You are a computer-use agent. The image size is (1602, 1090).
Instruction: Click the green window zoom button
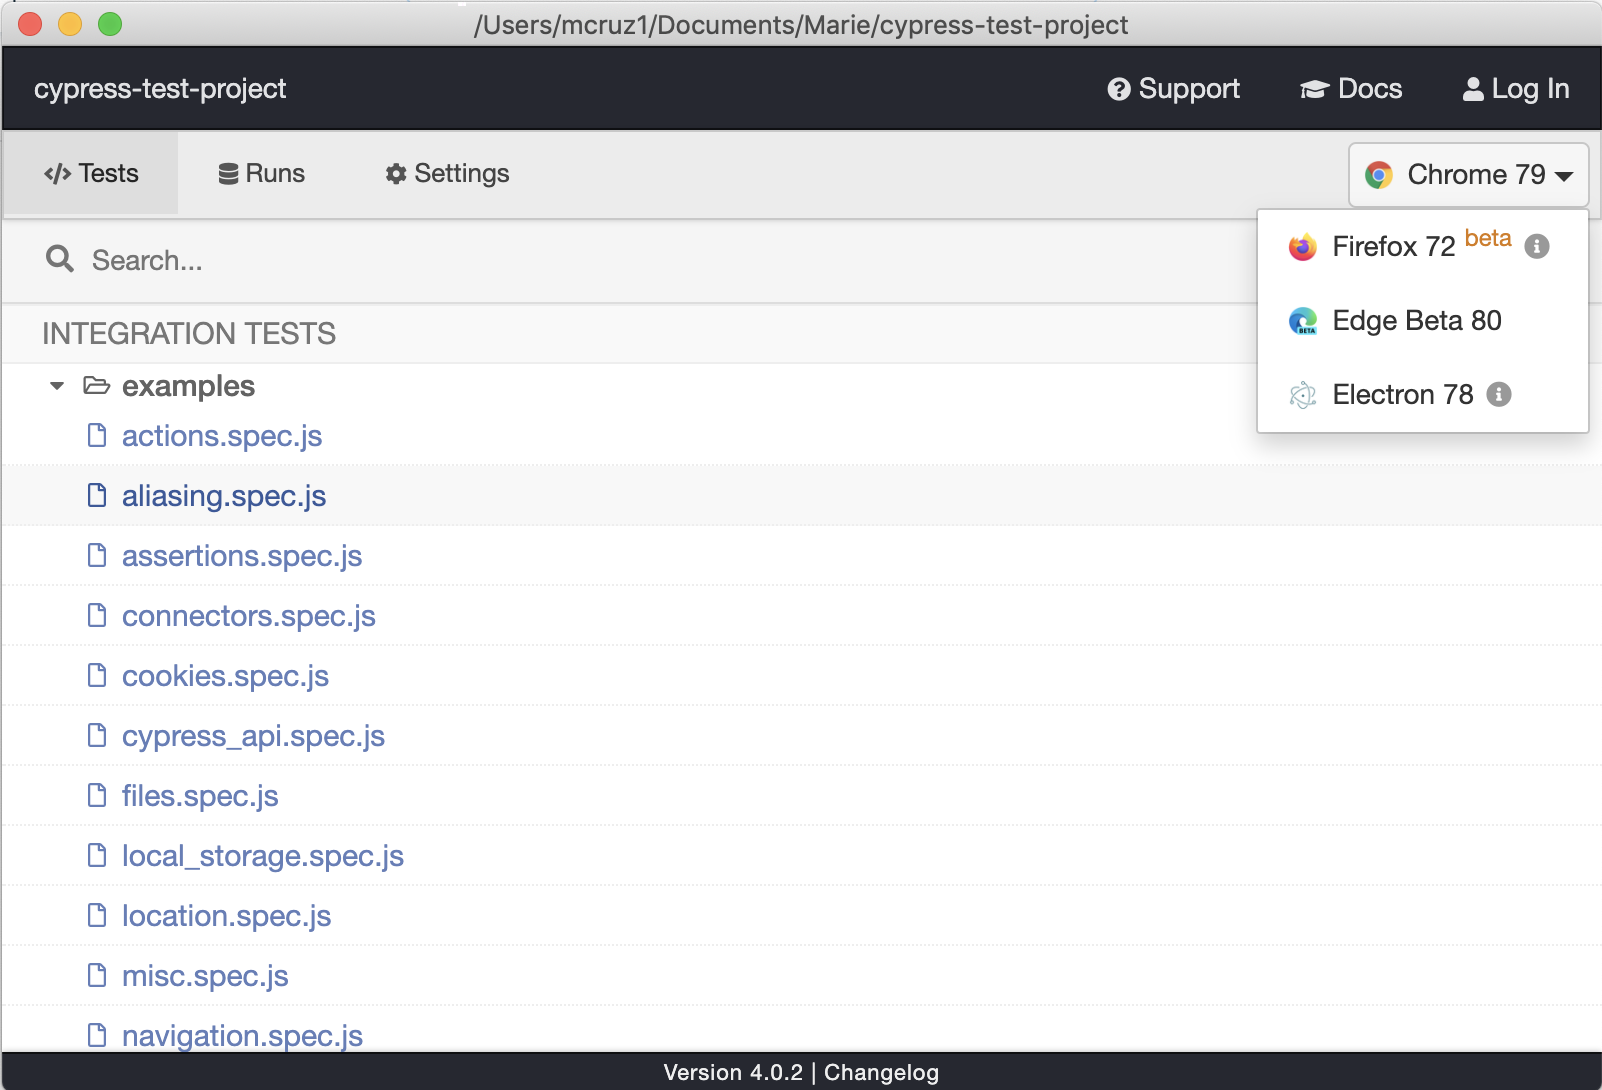pos(110,24)
